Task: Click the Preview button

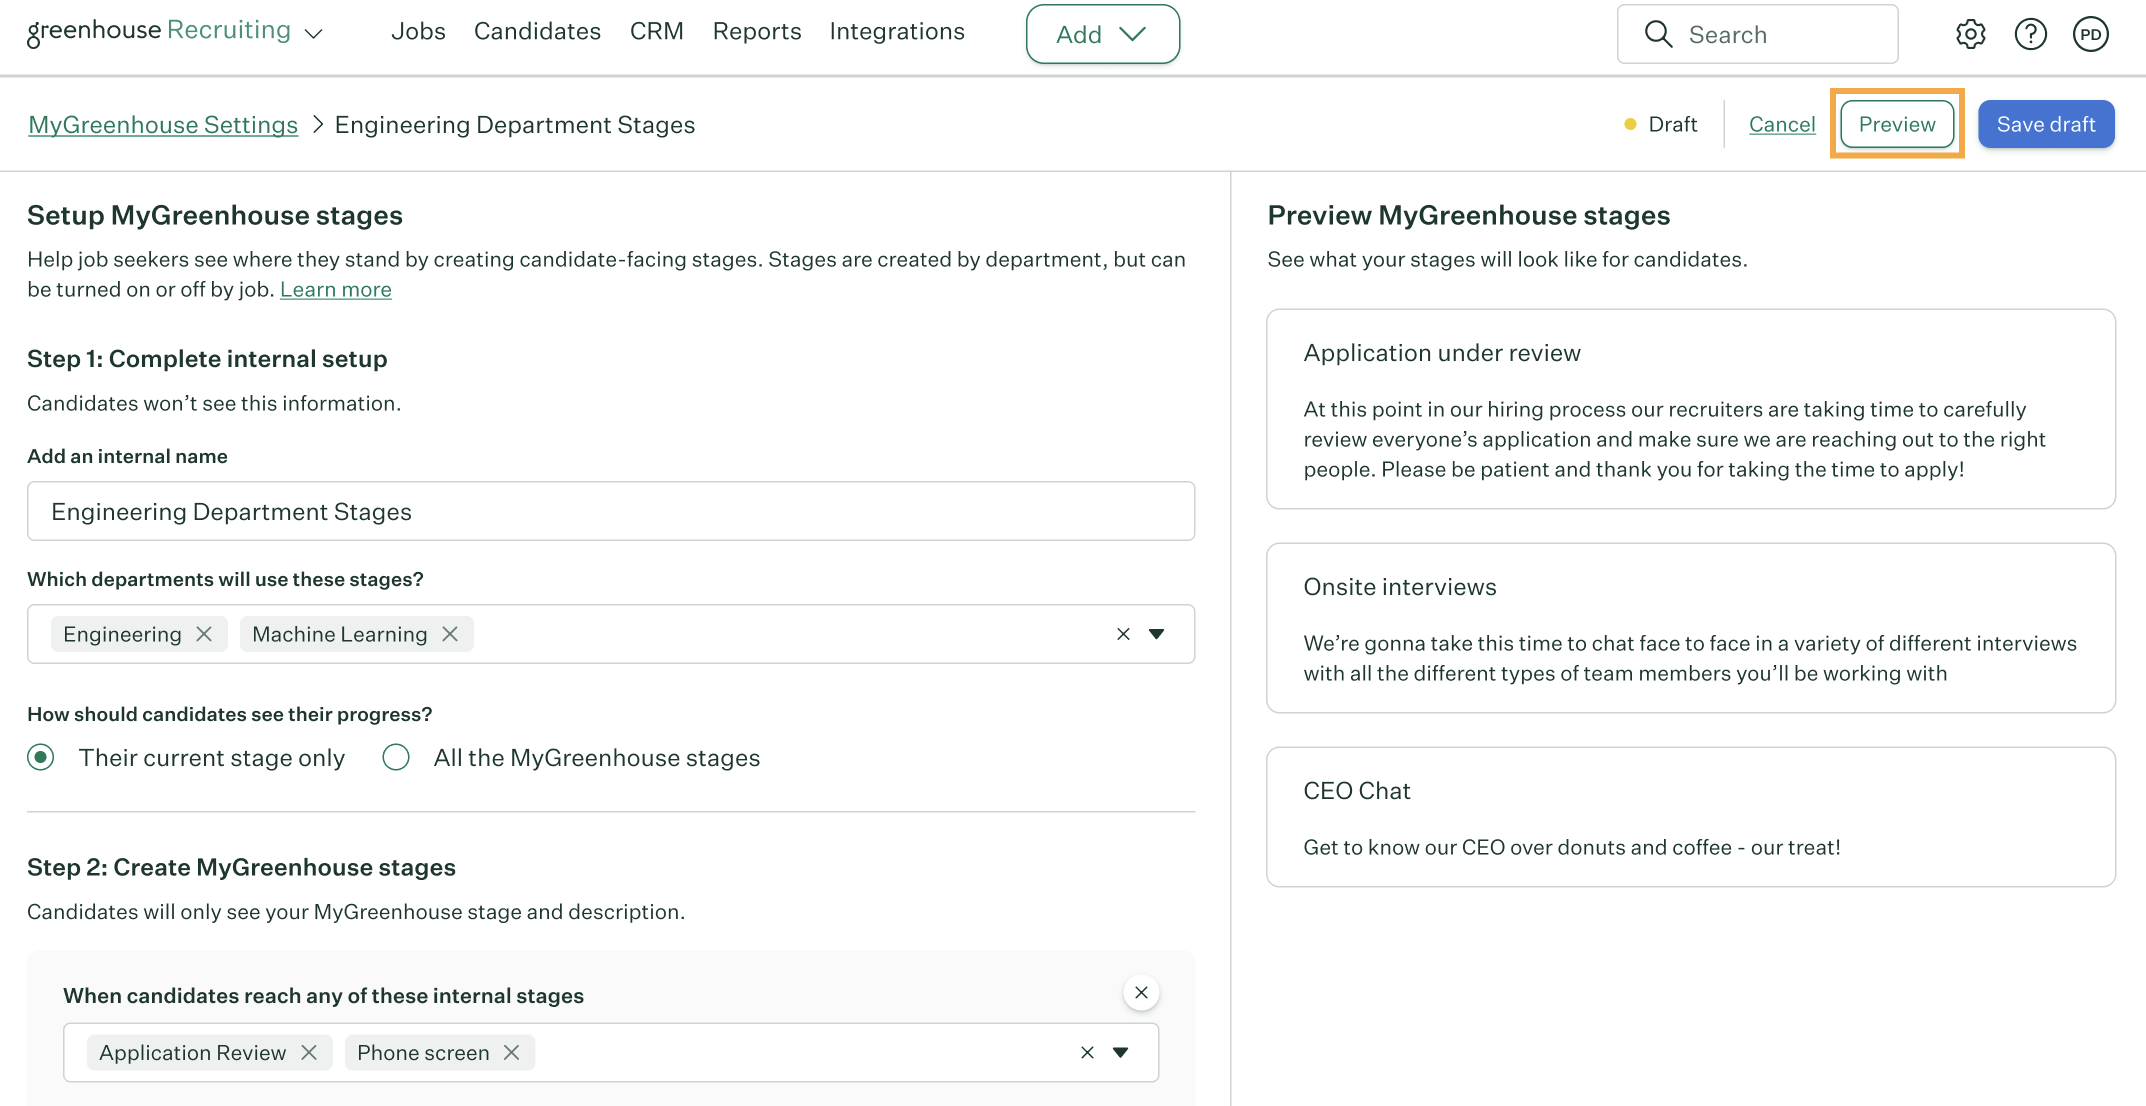Action: (1897, 124)
